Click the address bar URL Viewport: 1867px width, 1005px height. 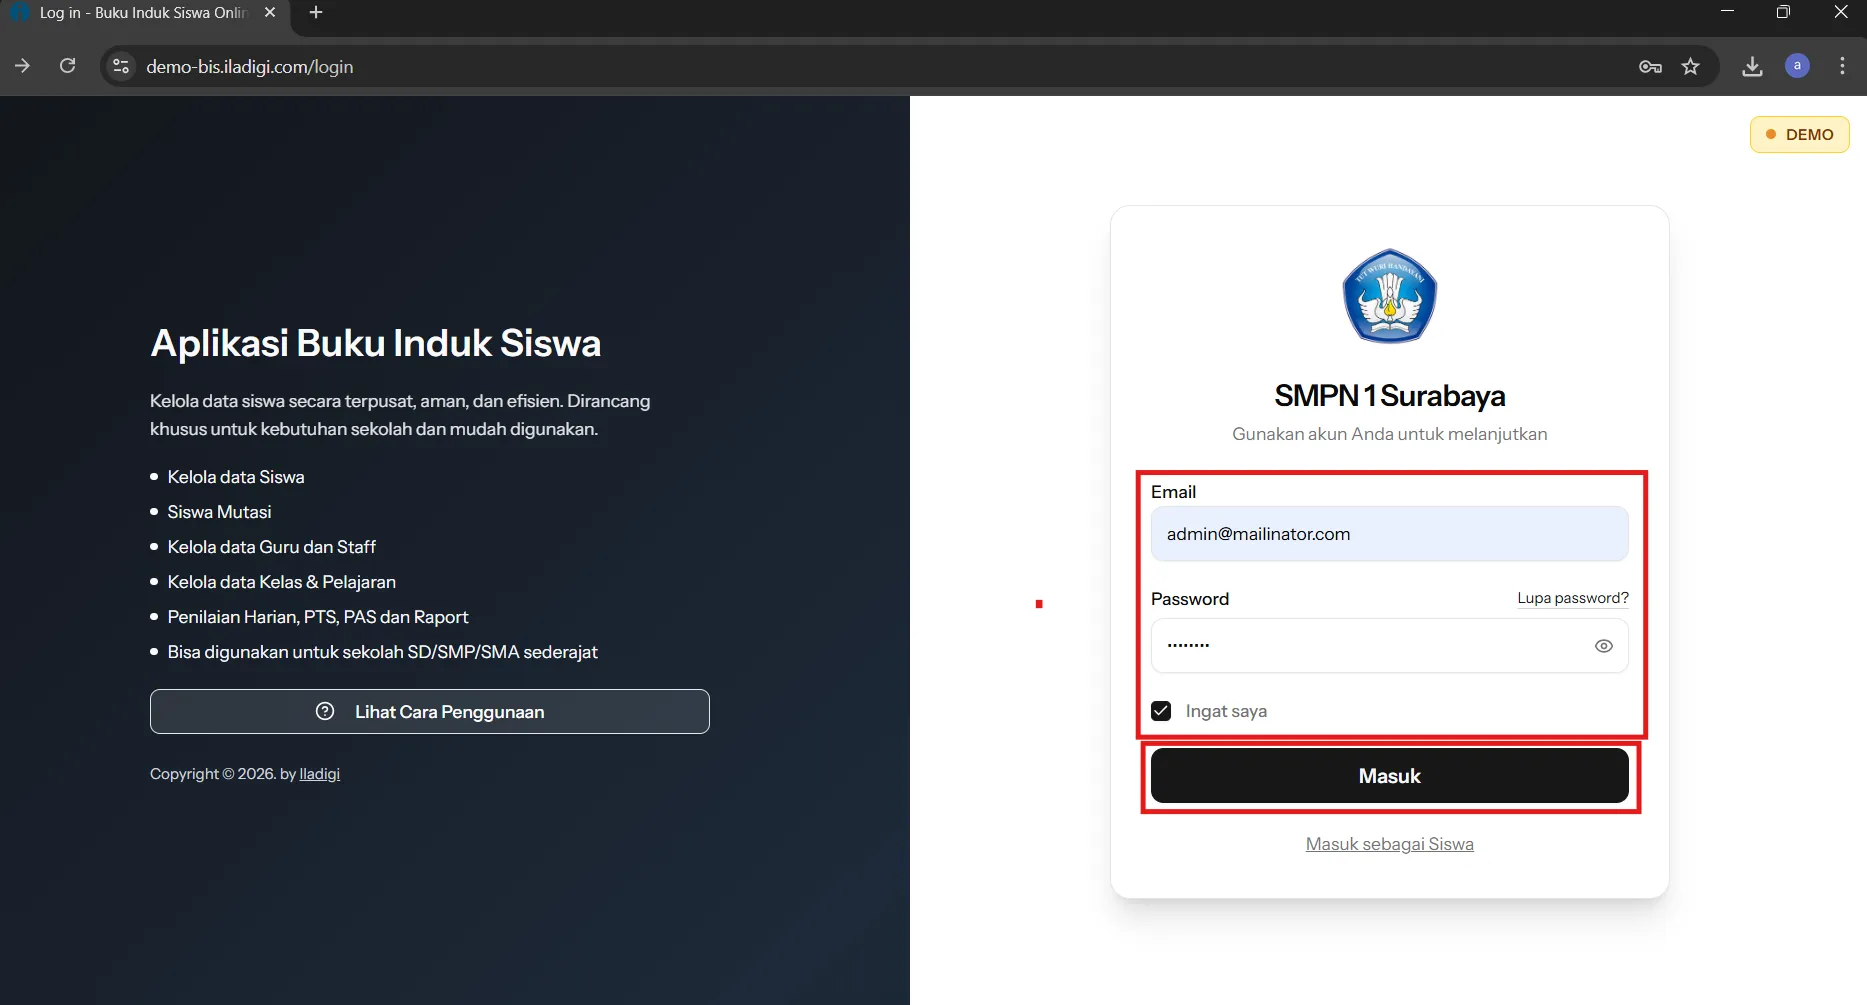coord(249,66)
